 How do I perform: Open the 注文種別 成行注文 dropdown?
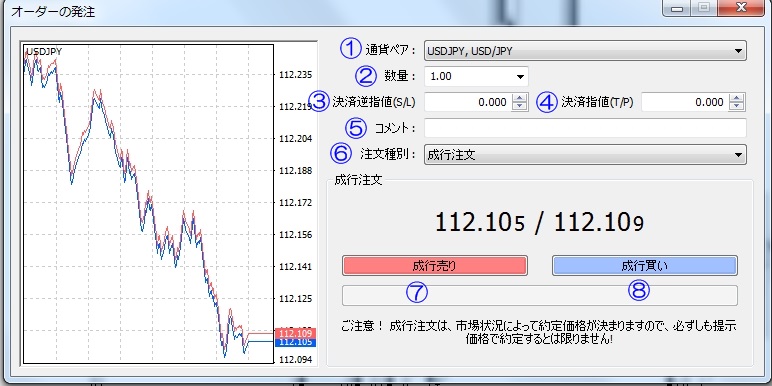pyautogui.click(x=585, y=155)
